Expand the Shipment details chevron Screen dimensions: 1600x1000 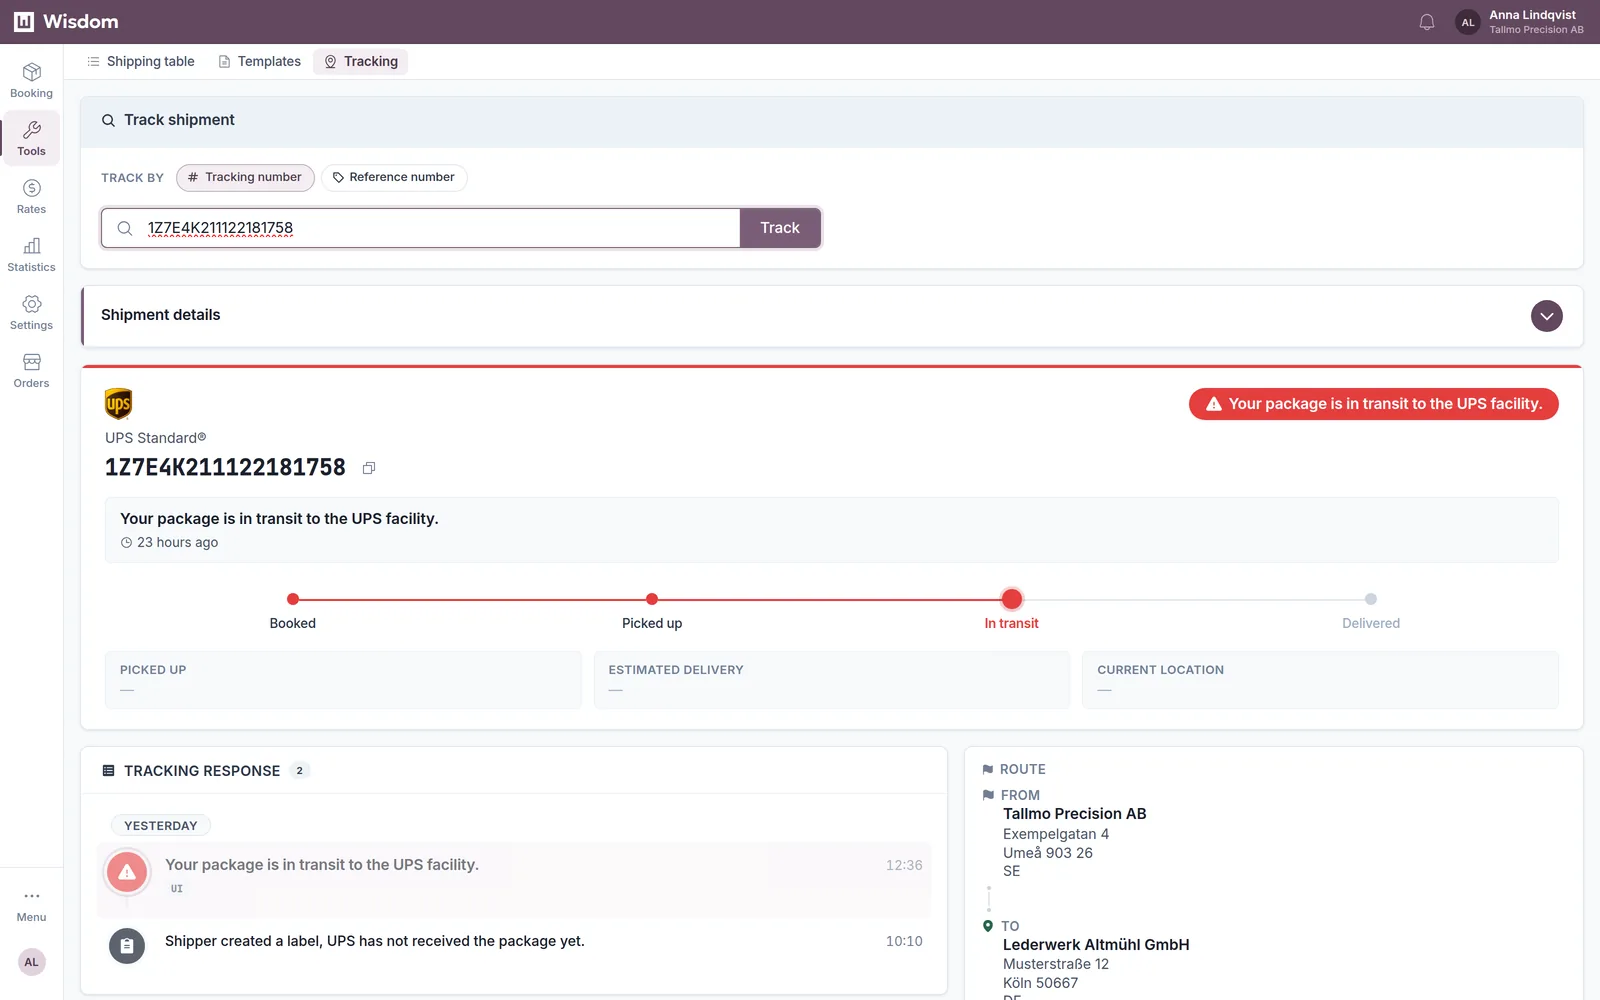(1547, 316)
